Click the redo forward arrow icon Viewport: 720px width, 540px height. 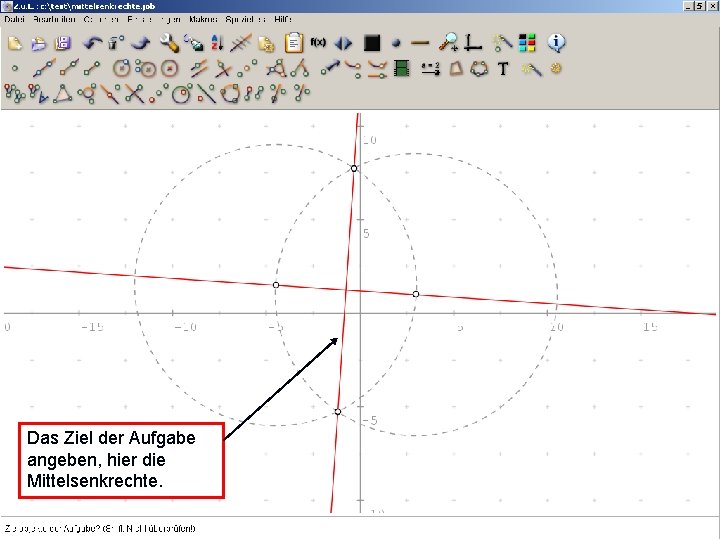[x=141, y=43]
